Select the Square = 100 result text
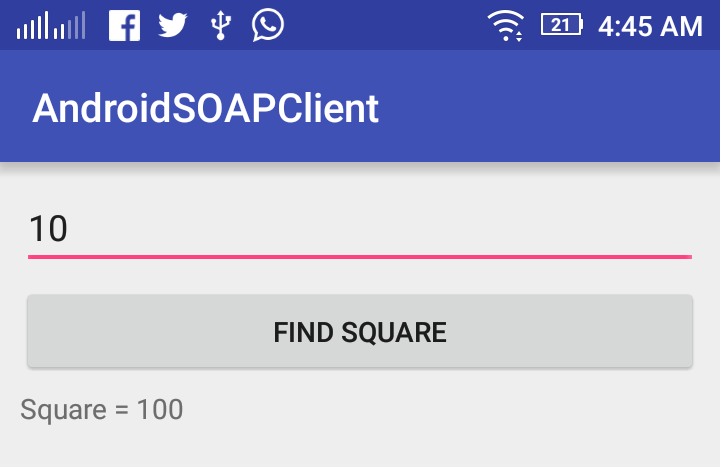Screen dimensions: 720x467 coord(101,410)
